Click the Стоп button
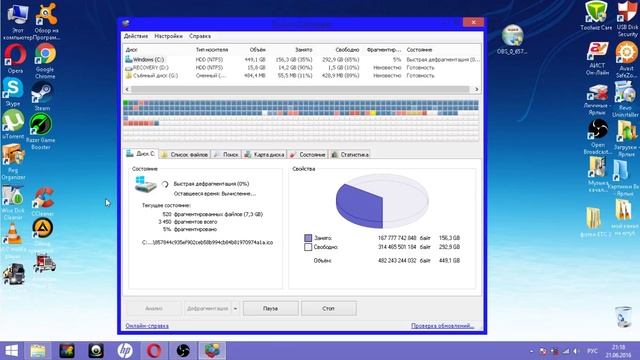Screen dimensions: 640x360 click(x=329, y=309)
